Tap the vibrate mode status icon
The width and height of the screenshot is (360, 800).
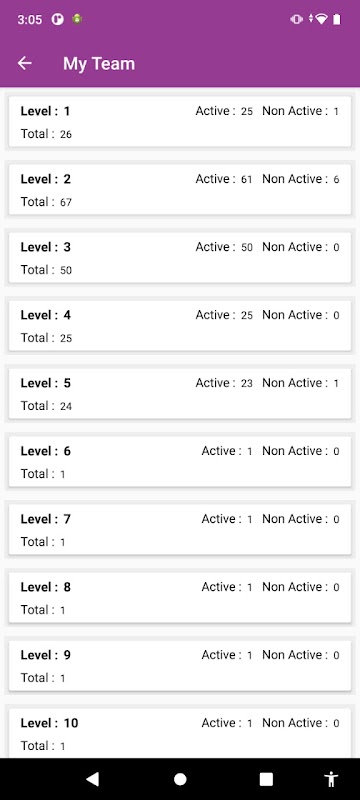click(296, 19)
